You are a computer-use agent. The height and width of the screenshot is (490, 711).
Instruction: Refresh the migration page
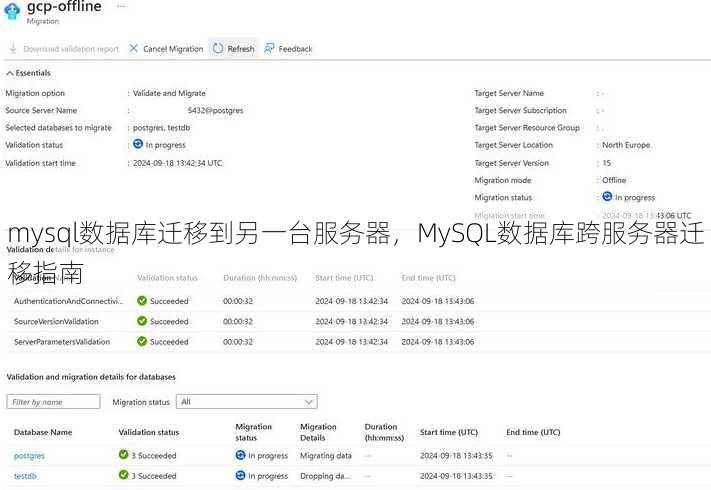point(234,49)
